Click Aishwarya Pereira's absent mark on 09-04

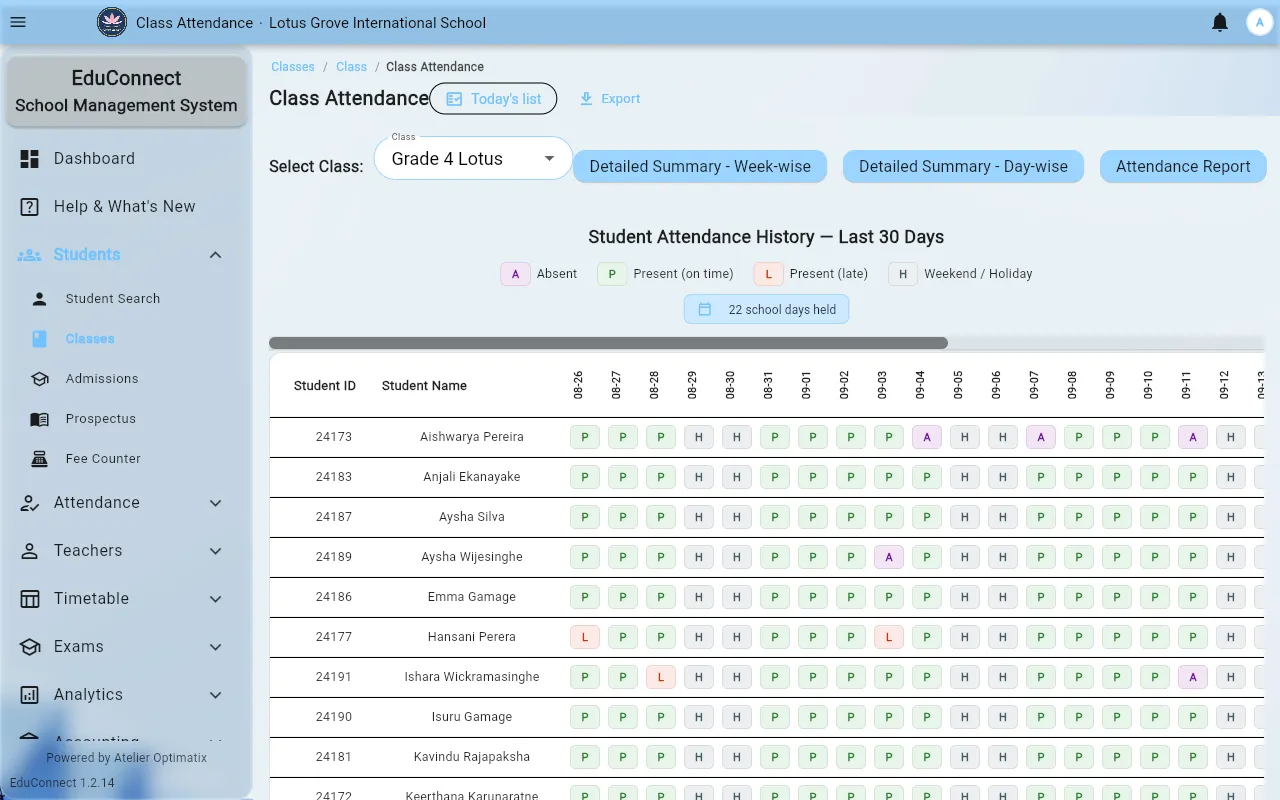click(x=927, y=437)
